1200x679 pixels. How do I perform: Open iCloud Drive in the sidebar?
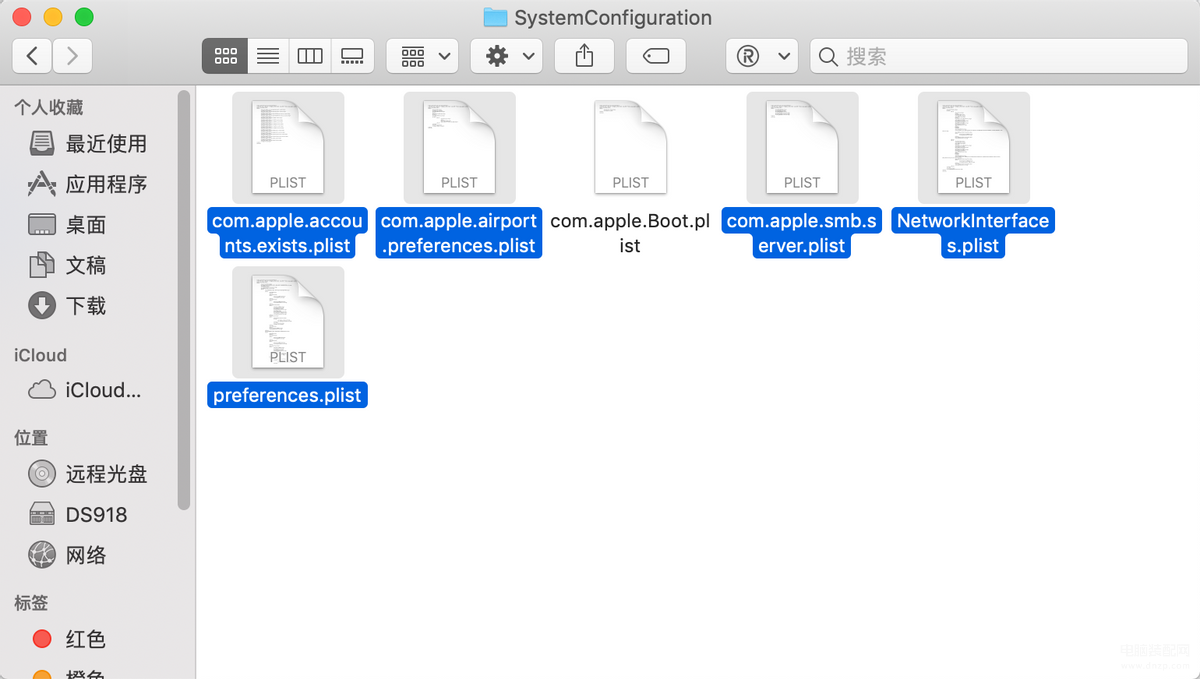point(85,390)
